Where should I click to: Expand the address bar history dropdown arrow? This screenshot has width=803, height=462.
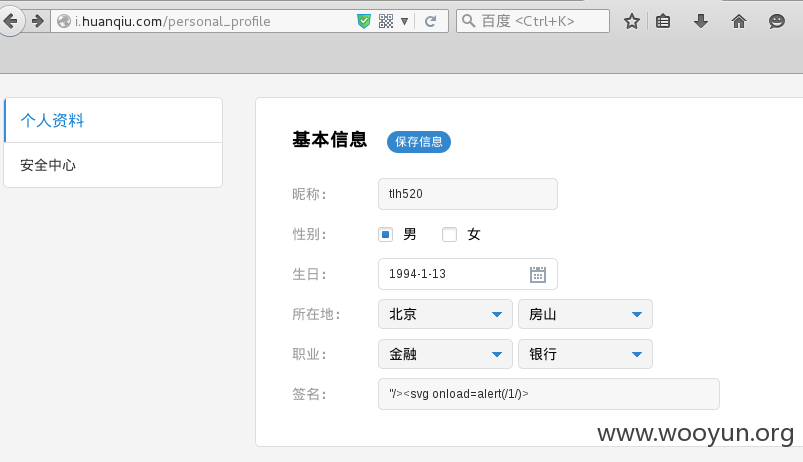404,22
